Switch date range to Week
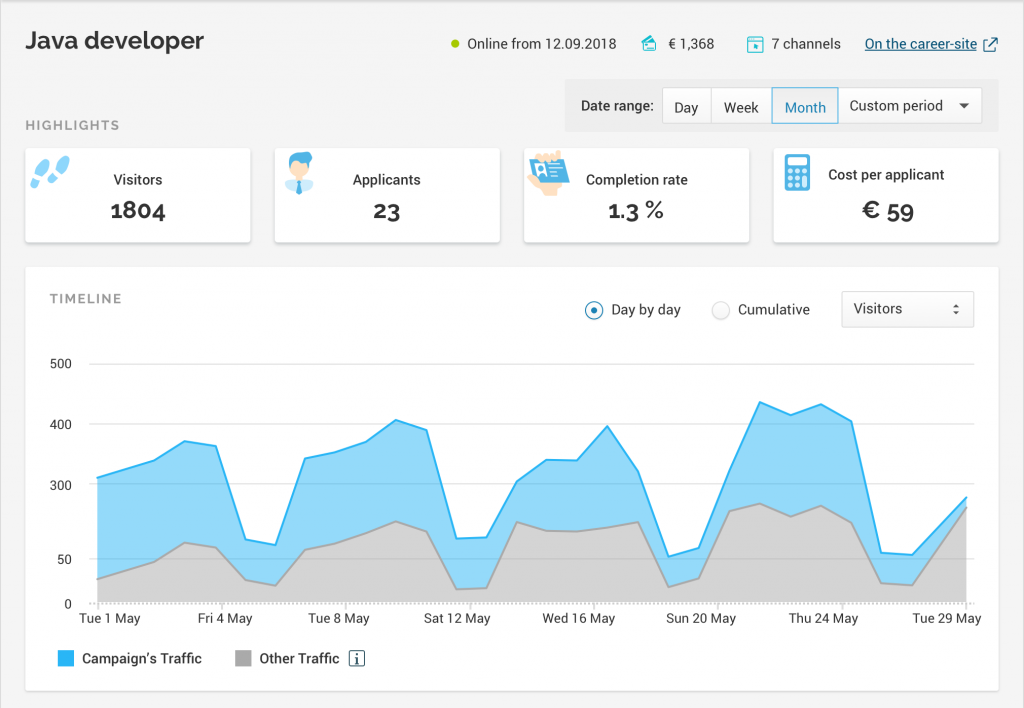This screenshot has height=708, width=1024. (741, 106)
